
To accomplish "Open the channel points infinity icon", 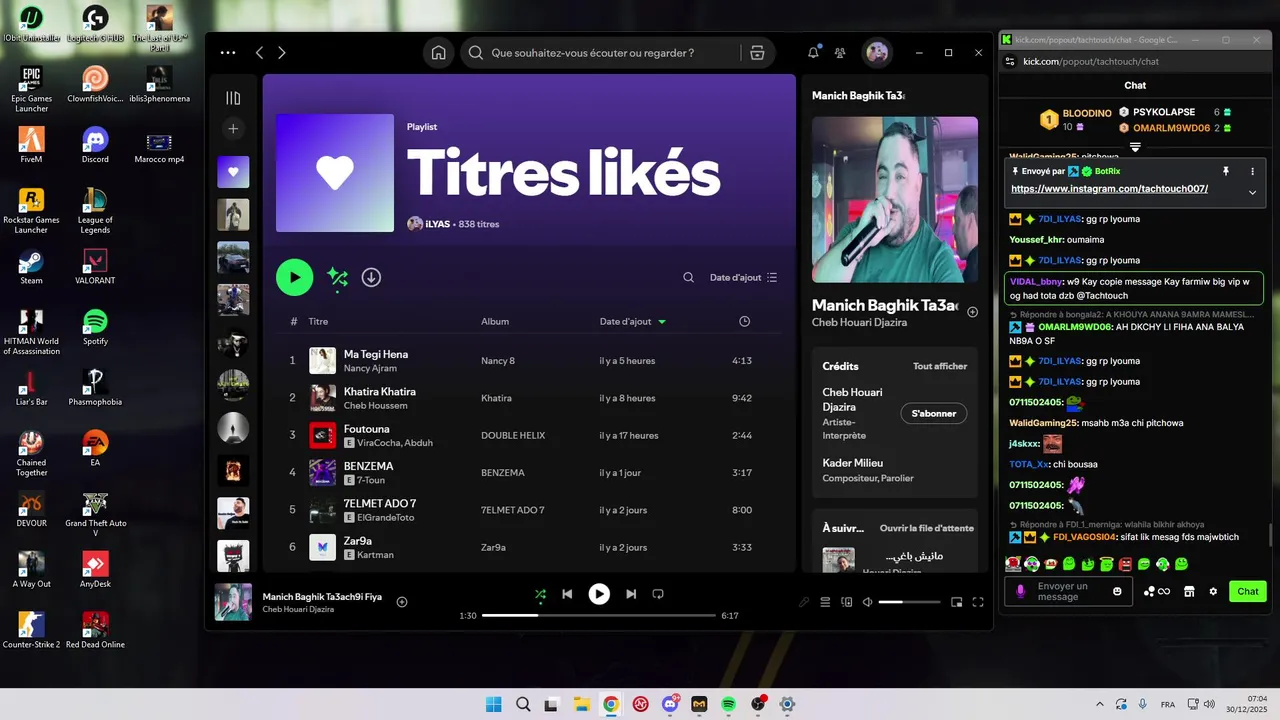I will tap(1157, 591).
